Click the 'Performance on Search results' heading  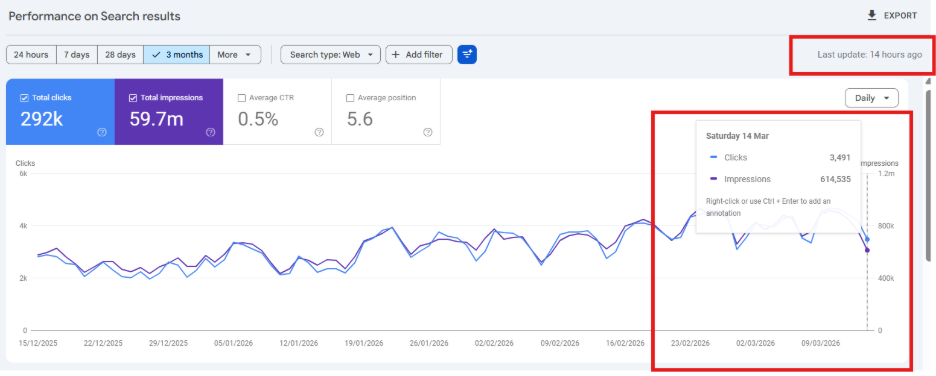coord(94,16)
